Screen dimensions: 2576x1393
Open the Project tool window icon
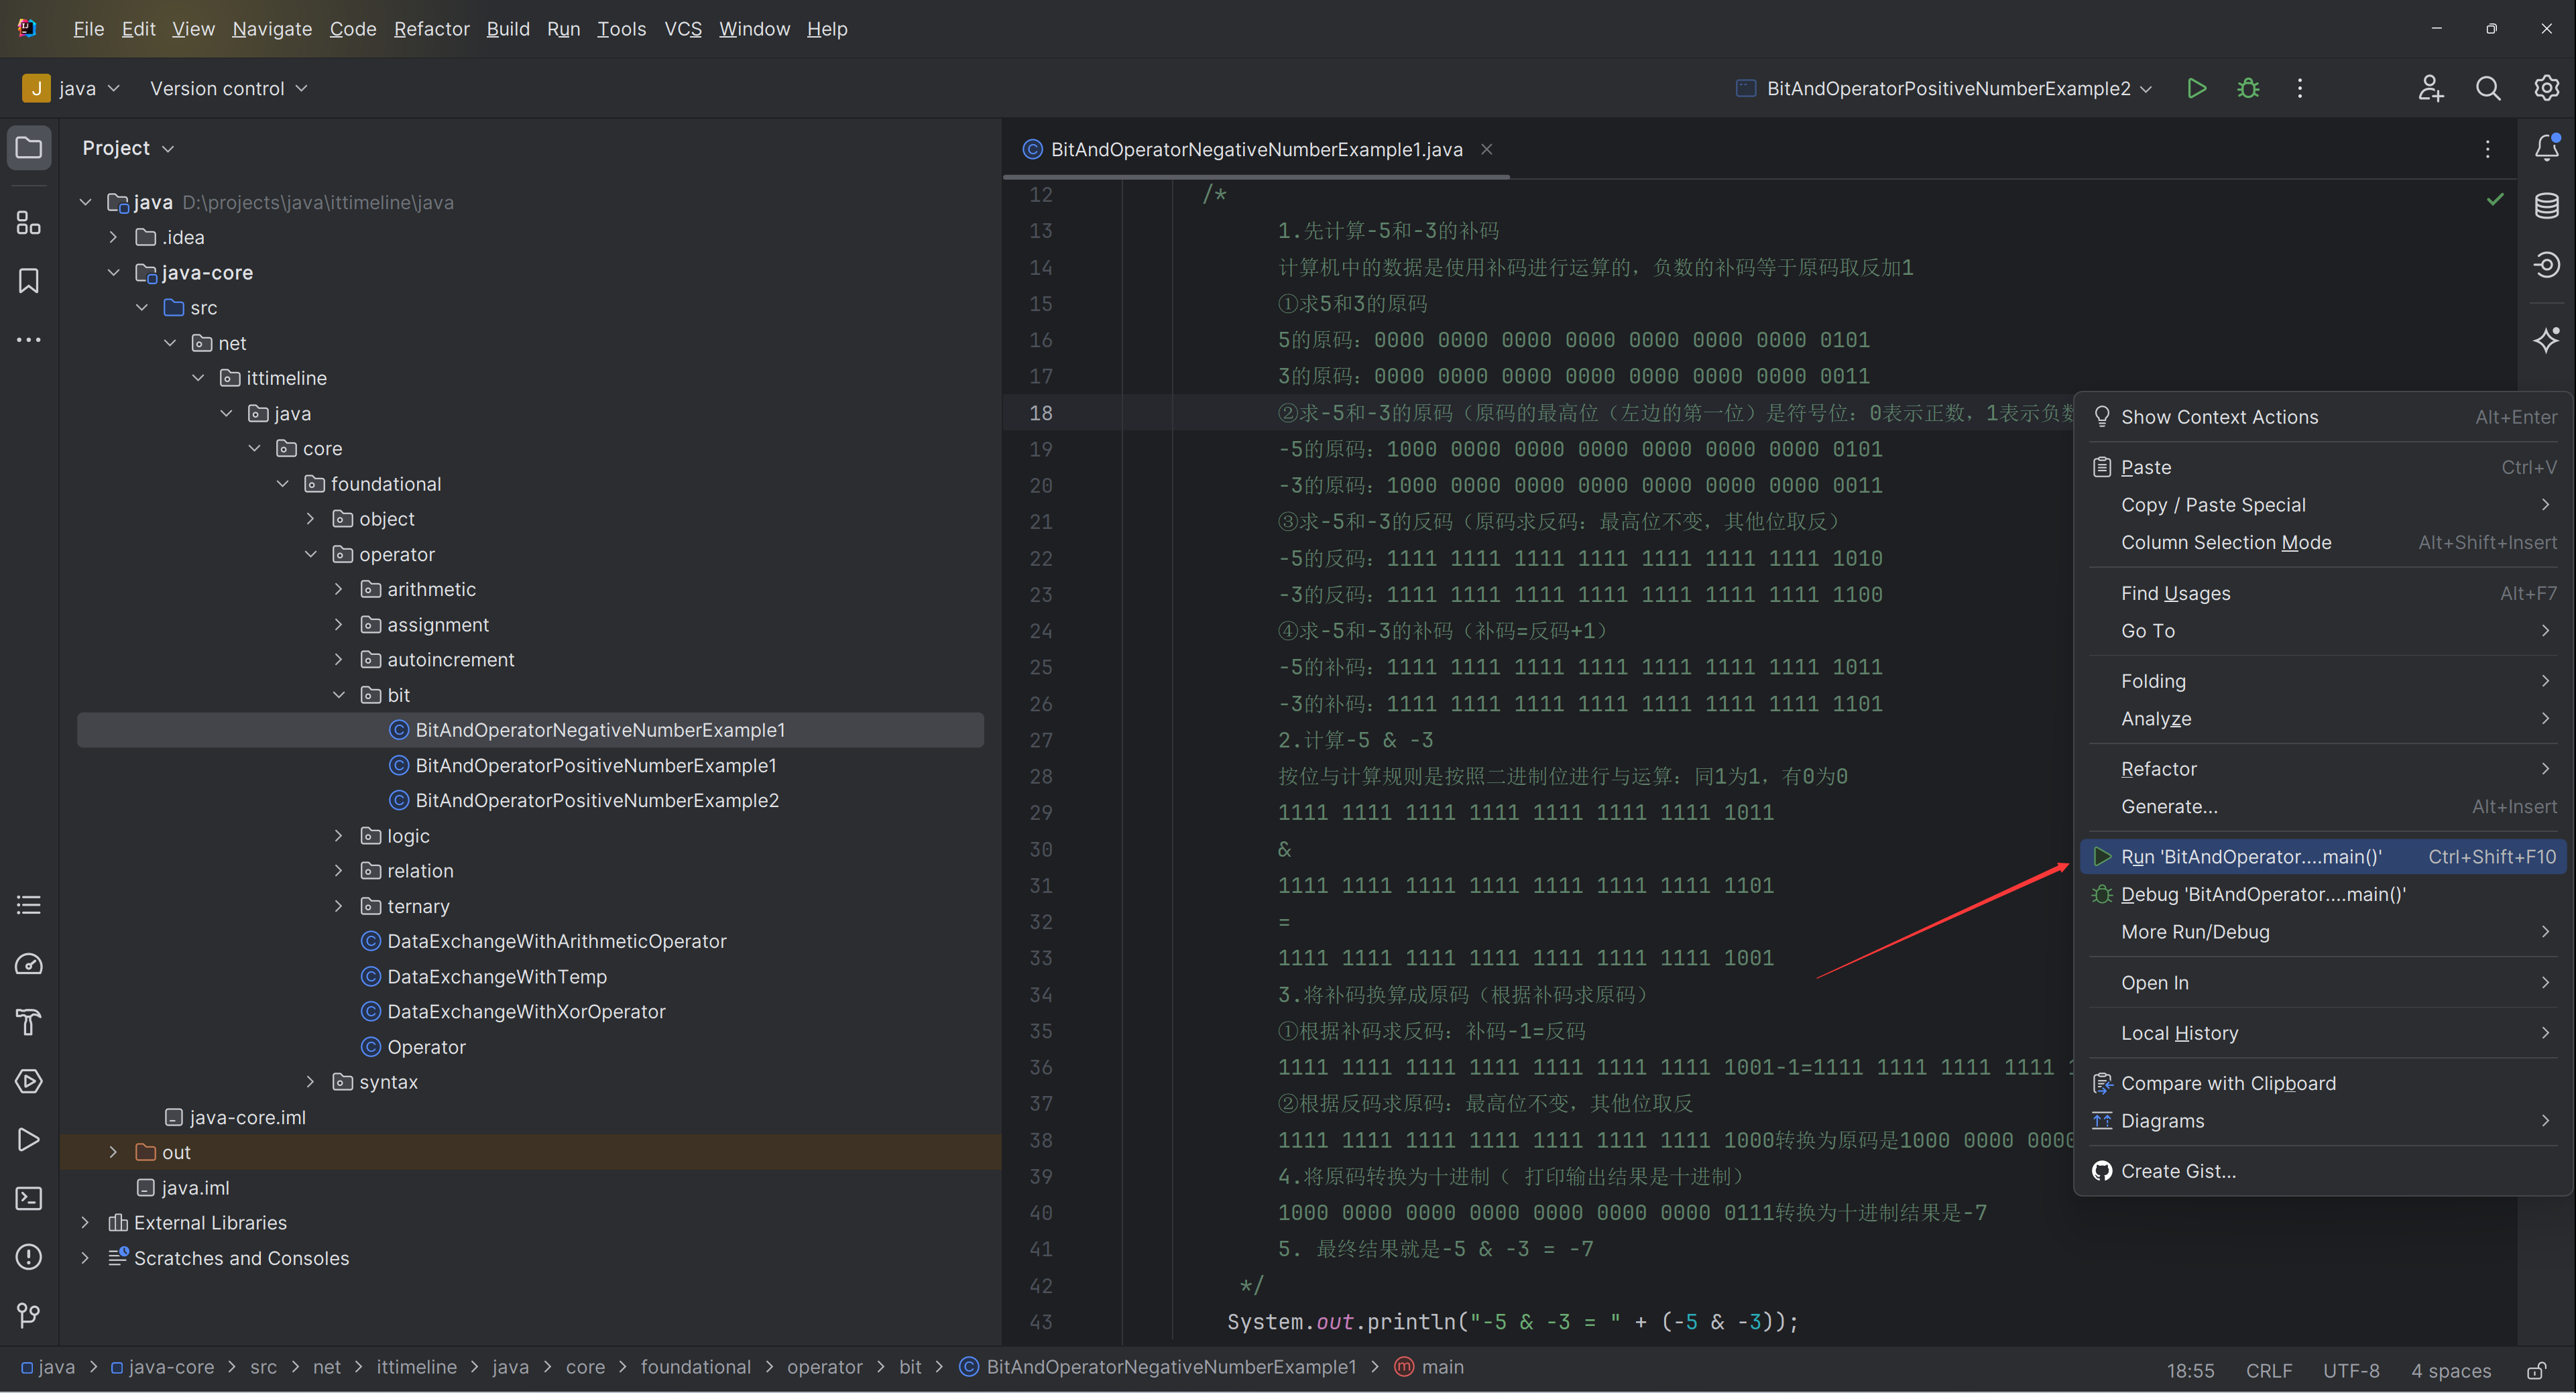coord(29,148)
